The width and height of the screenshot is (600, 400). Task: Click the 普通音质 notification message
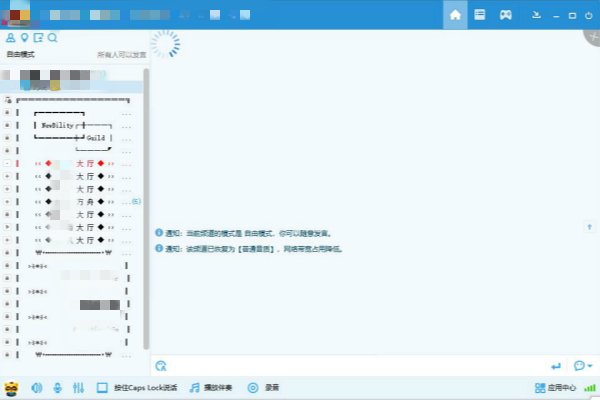tap(253, 249)
